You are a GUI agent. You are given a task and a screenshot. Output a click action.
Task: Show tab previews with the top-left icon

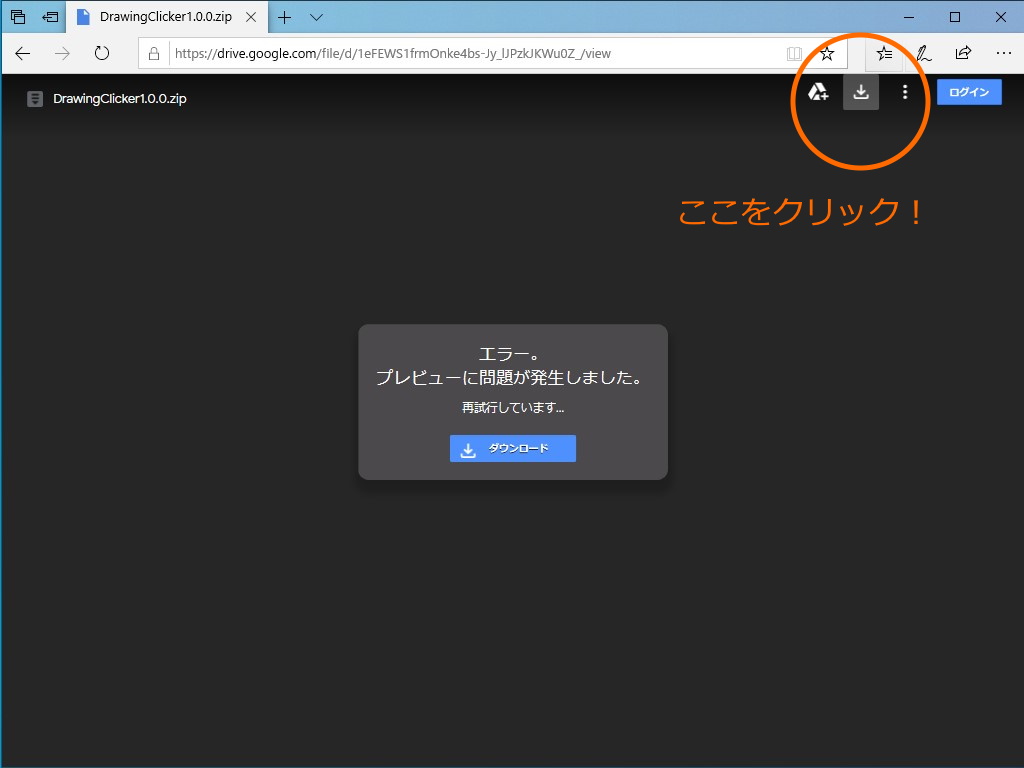click(x=17, y=16)
